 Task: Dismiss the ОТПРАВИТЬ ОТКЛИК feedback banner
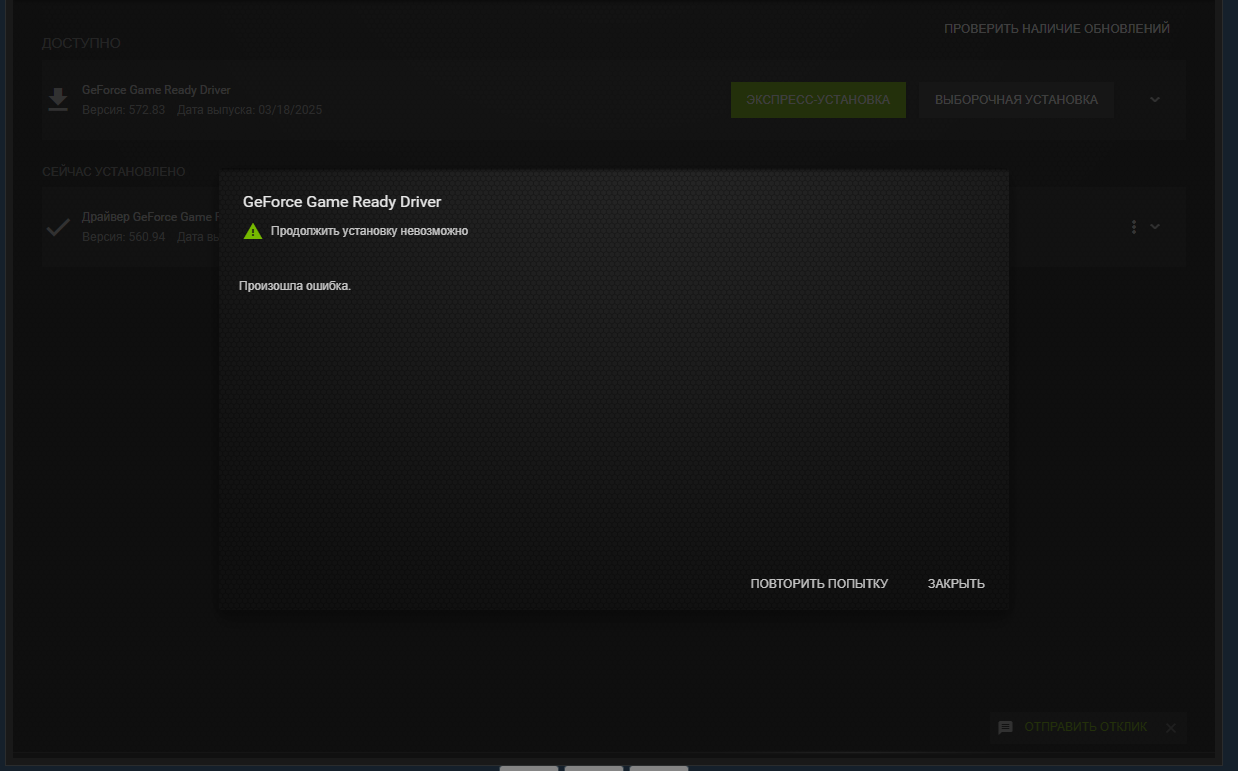(1171, 728)
